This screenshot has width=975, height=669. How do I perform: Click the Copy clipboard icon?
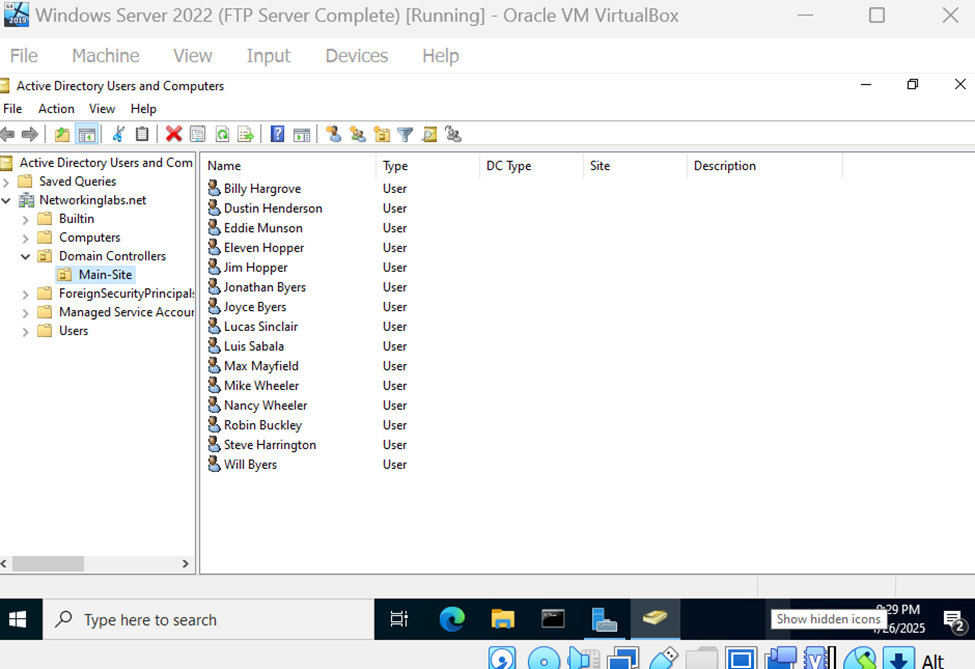point(142,134)
